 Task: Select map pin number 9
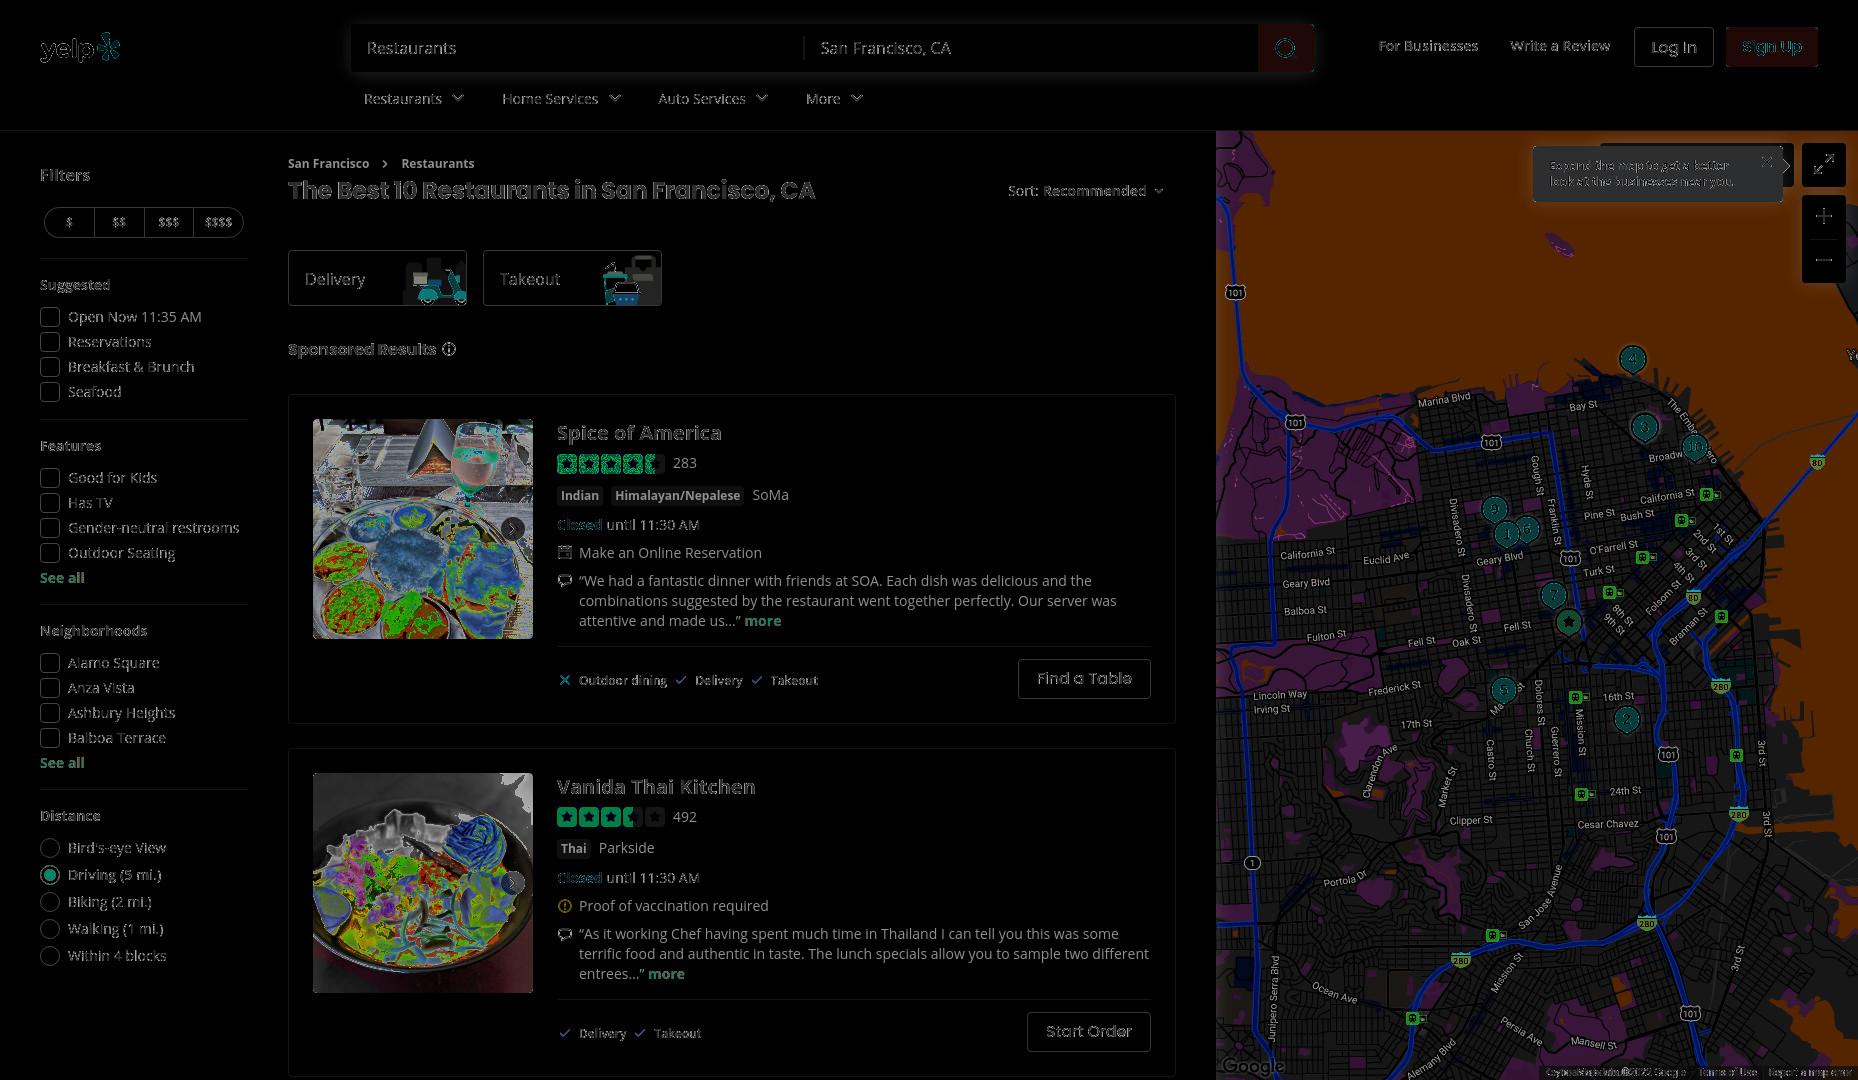coord(1495,510)
